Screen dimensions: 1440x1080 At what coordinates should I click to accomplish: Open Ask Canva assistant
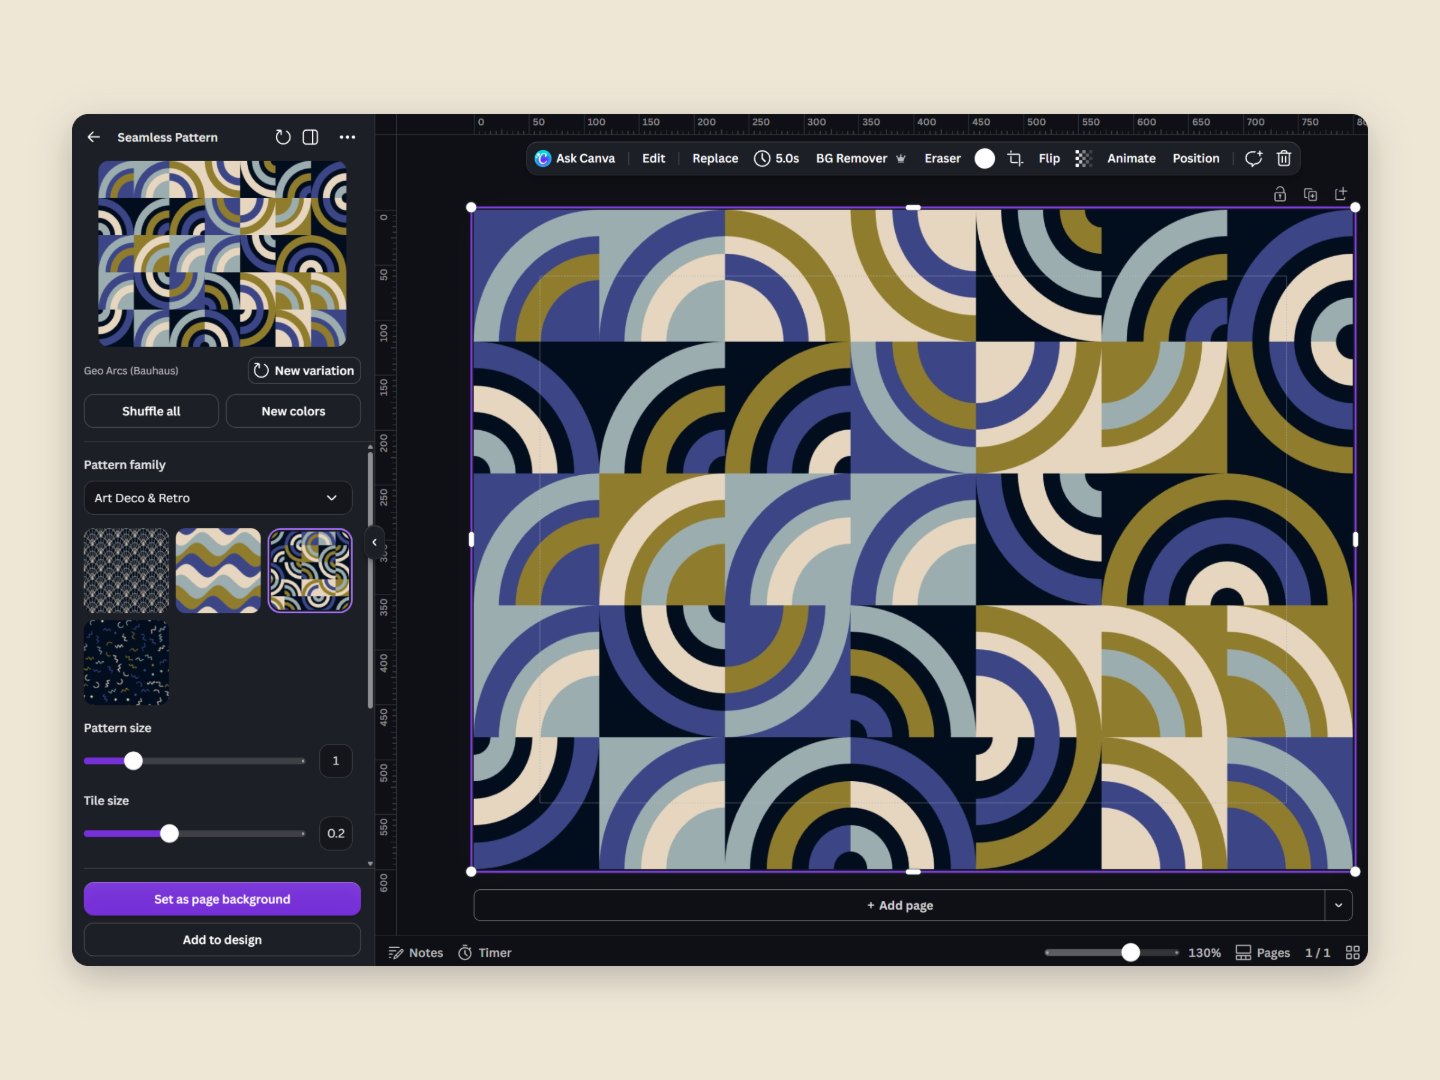(x=575, y=158)
